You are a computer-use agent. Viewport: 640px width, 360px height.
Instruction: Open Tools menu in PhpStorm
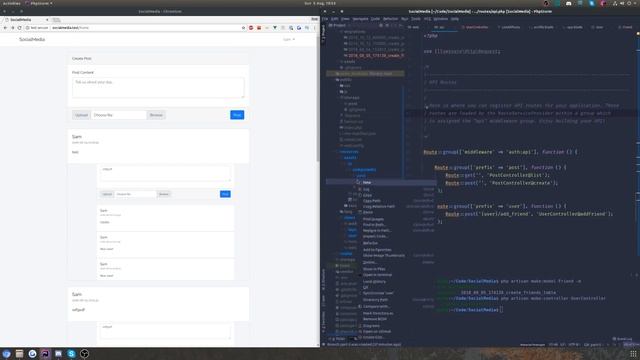(416, 19)
